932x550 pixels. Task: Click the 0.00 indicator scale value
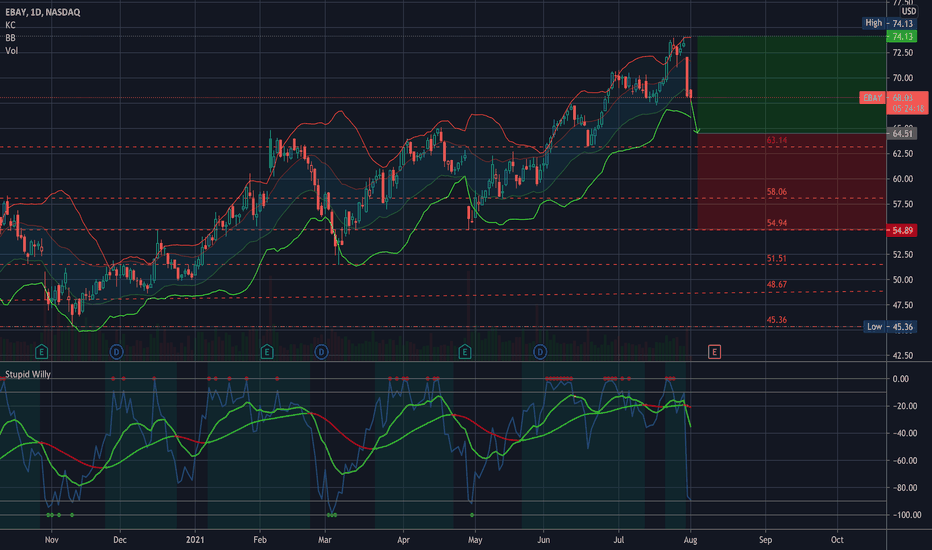coord(900,379)
